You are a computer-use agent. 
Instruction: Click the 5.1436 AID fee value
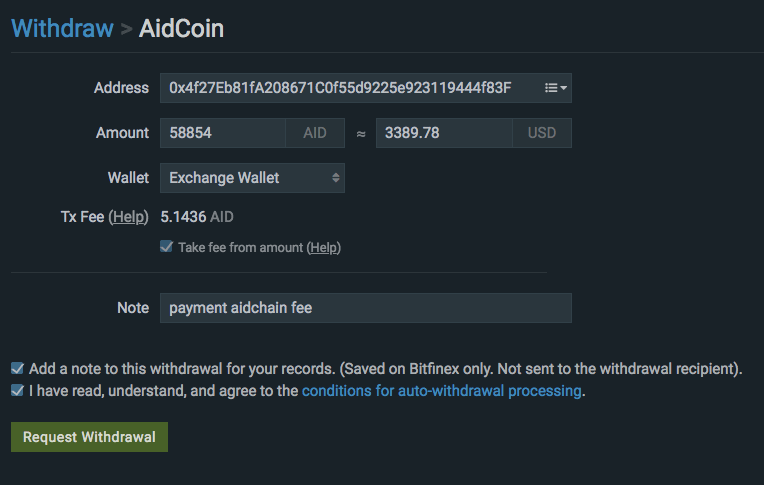point(197,217)
